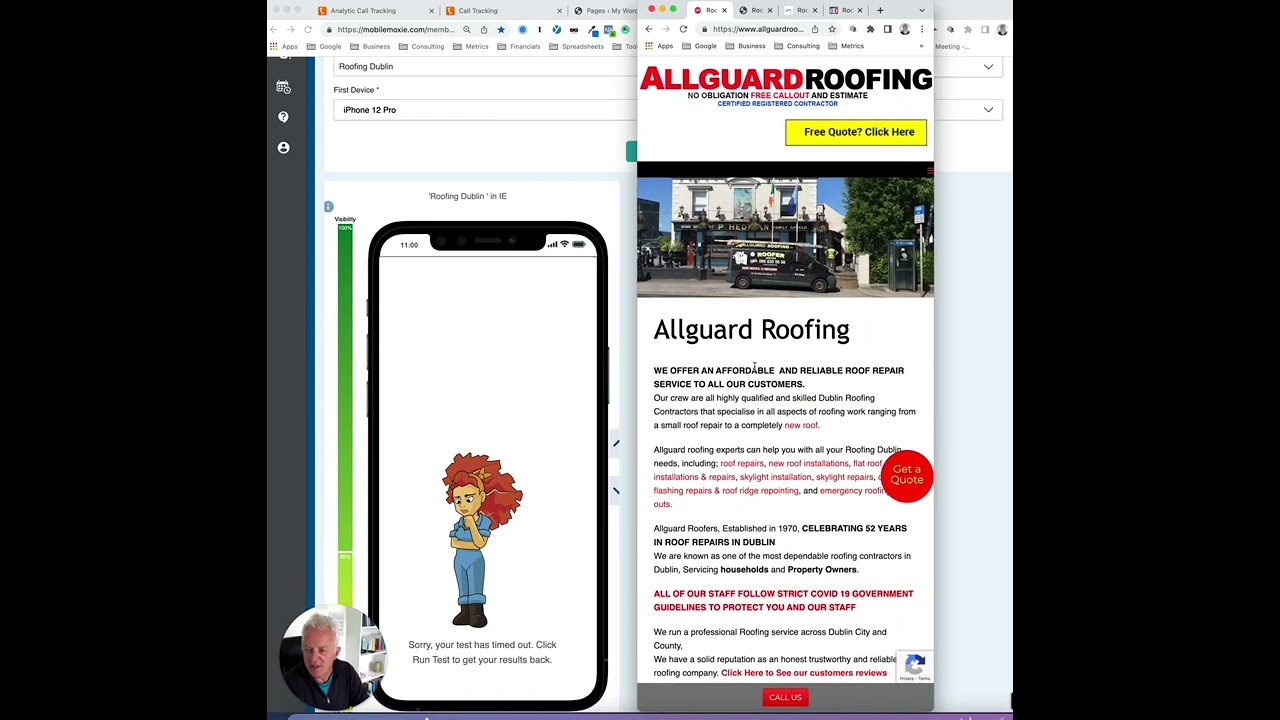Open a new tab with the plus button
The image size is (1280, 720).
coord(880,10)
